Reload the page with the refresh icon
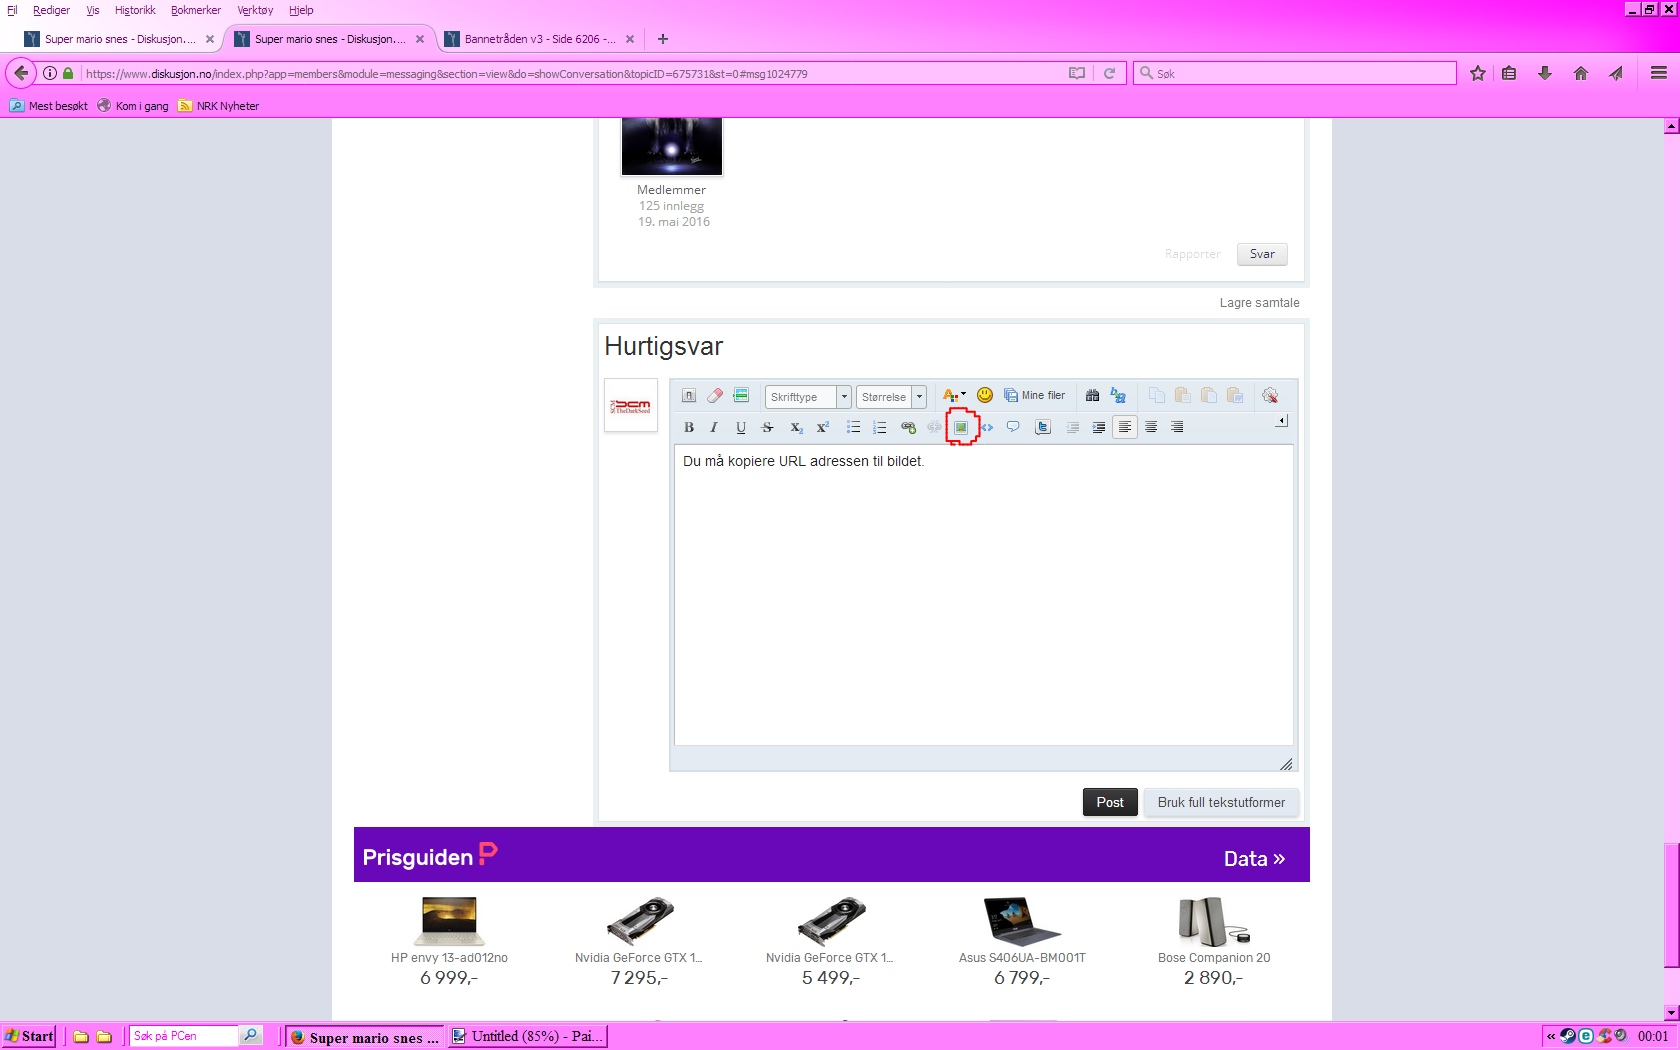The height and width of the screenshot is (1050, 1680). tap(1109, 73)
